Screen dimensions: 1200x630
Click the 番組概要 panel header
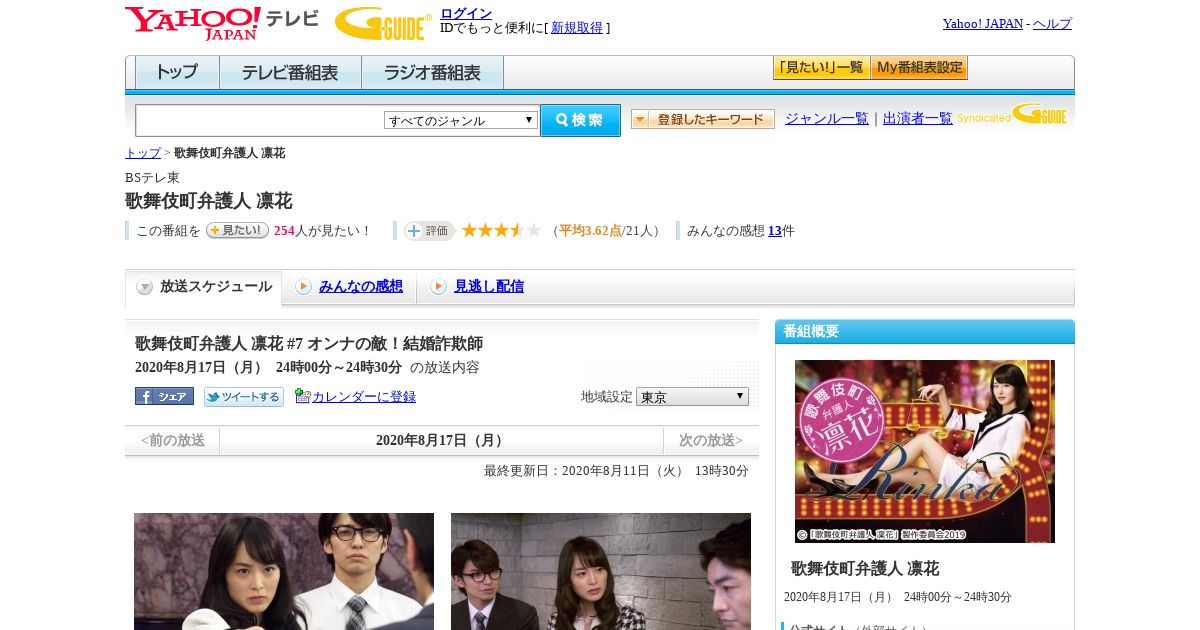click(x=925, y=332)
